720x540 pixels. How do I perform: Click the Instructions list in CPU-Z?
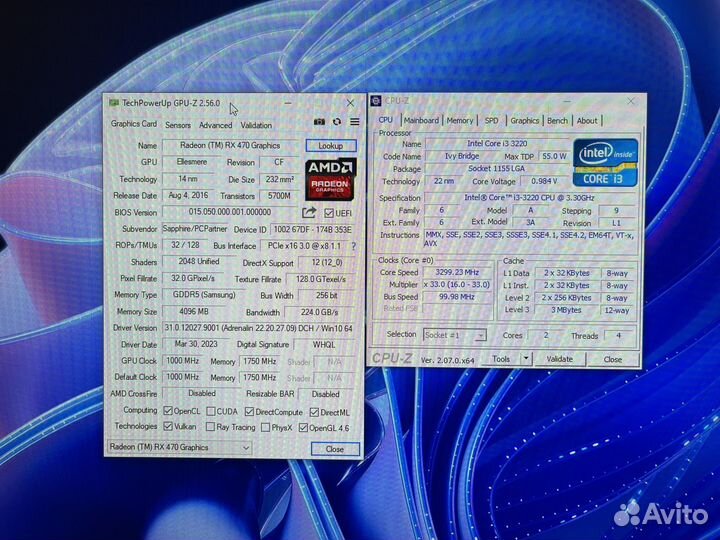click(529, 239)
